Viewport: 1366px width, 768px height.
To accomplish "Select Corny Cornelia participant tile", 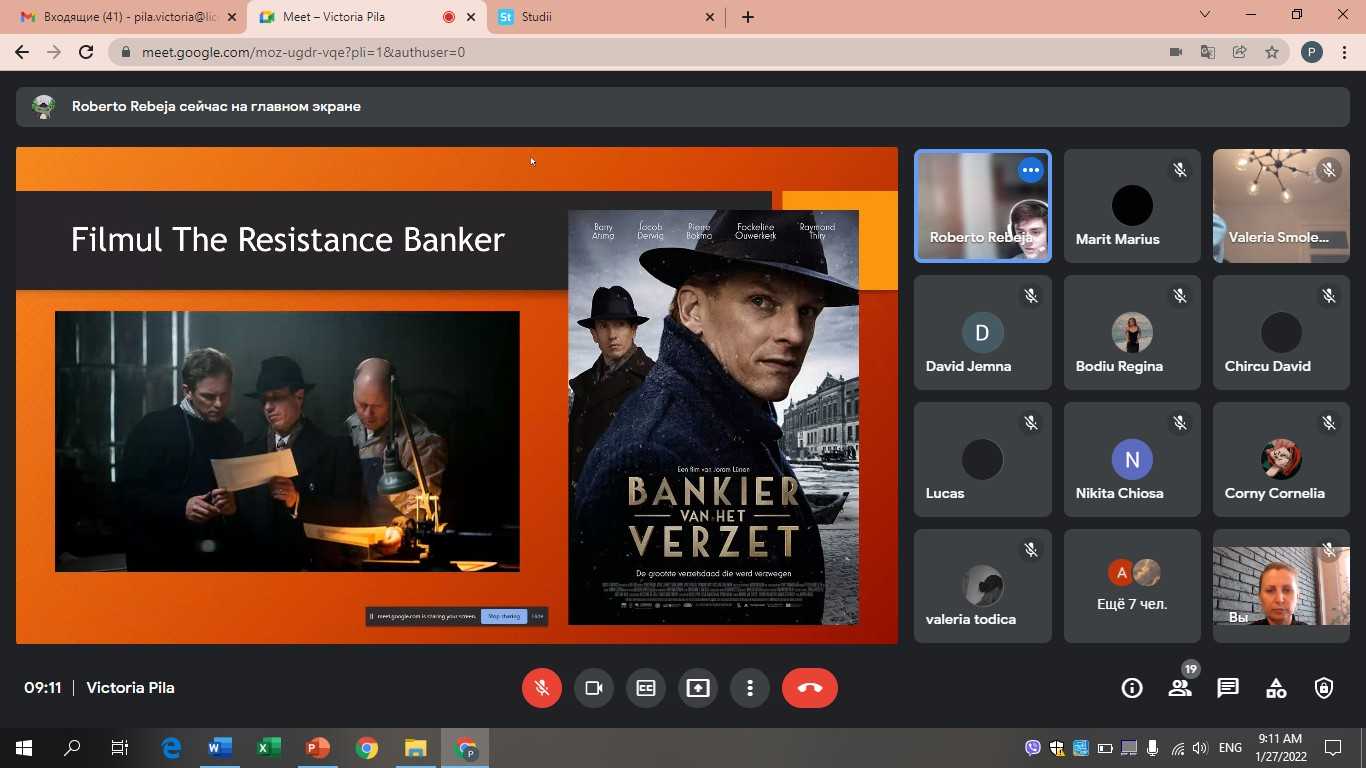I will (x=1281, y=460).
